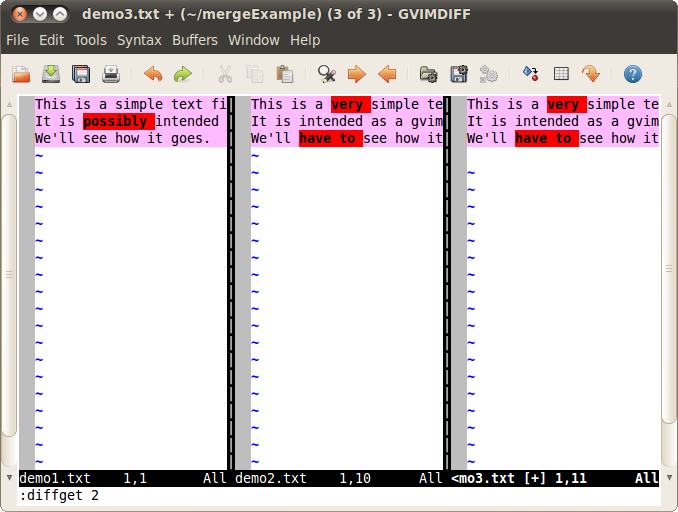The height and width of the screenshot is (512, 678).
Task: Click the blue Help question icon
Action: pos(633,74)
